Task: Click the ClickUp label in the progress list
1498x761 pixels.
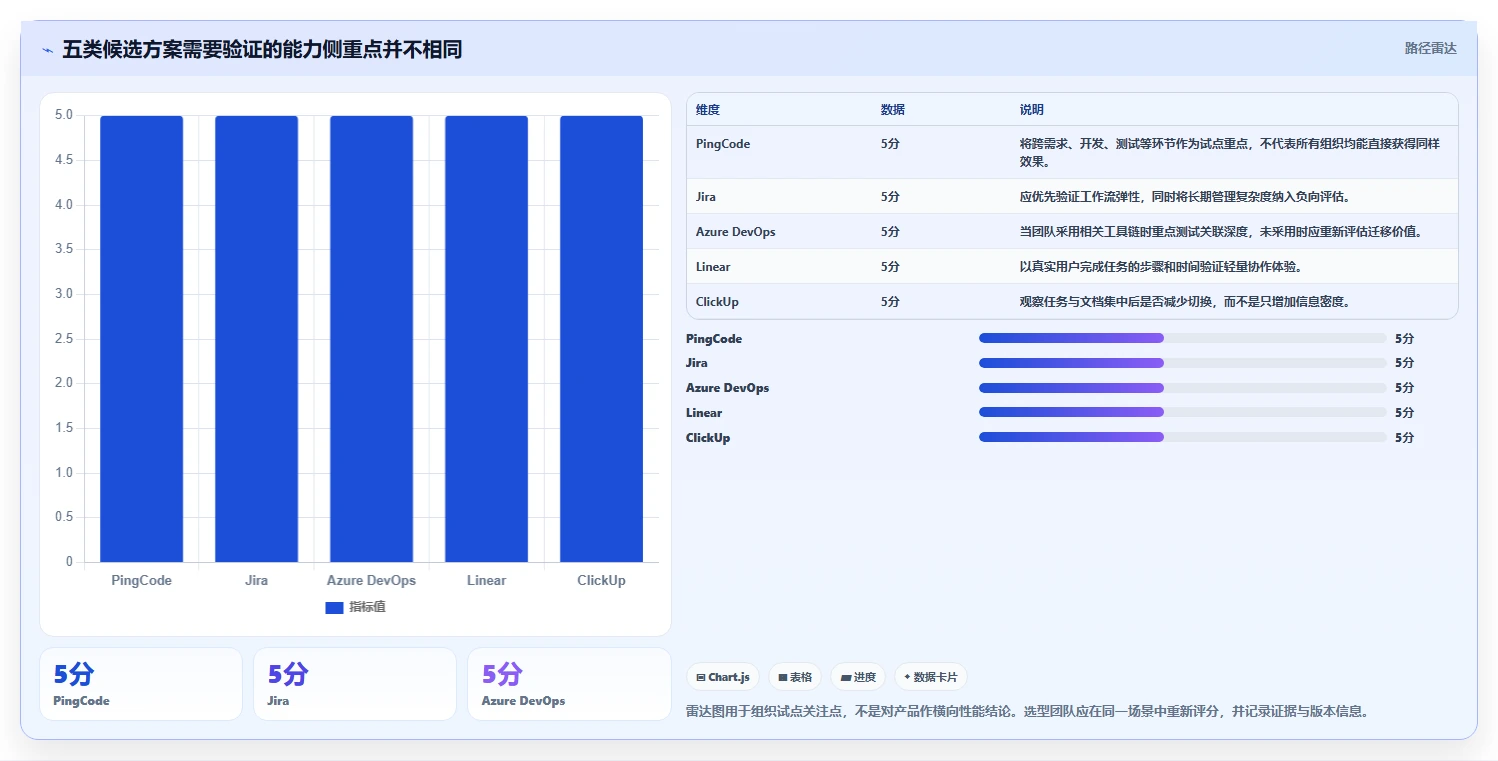Action: tap(708, 438)
